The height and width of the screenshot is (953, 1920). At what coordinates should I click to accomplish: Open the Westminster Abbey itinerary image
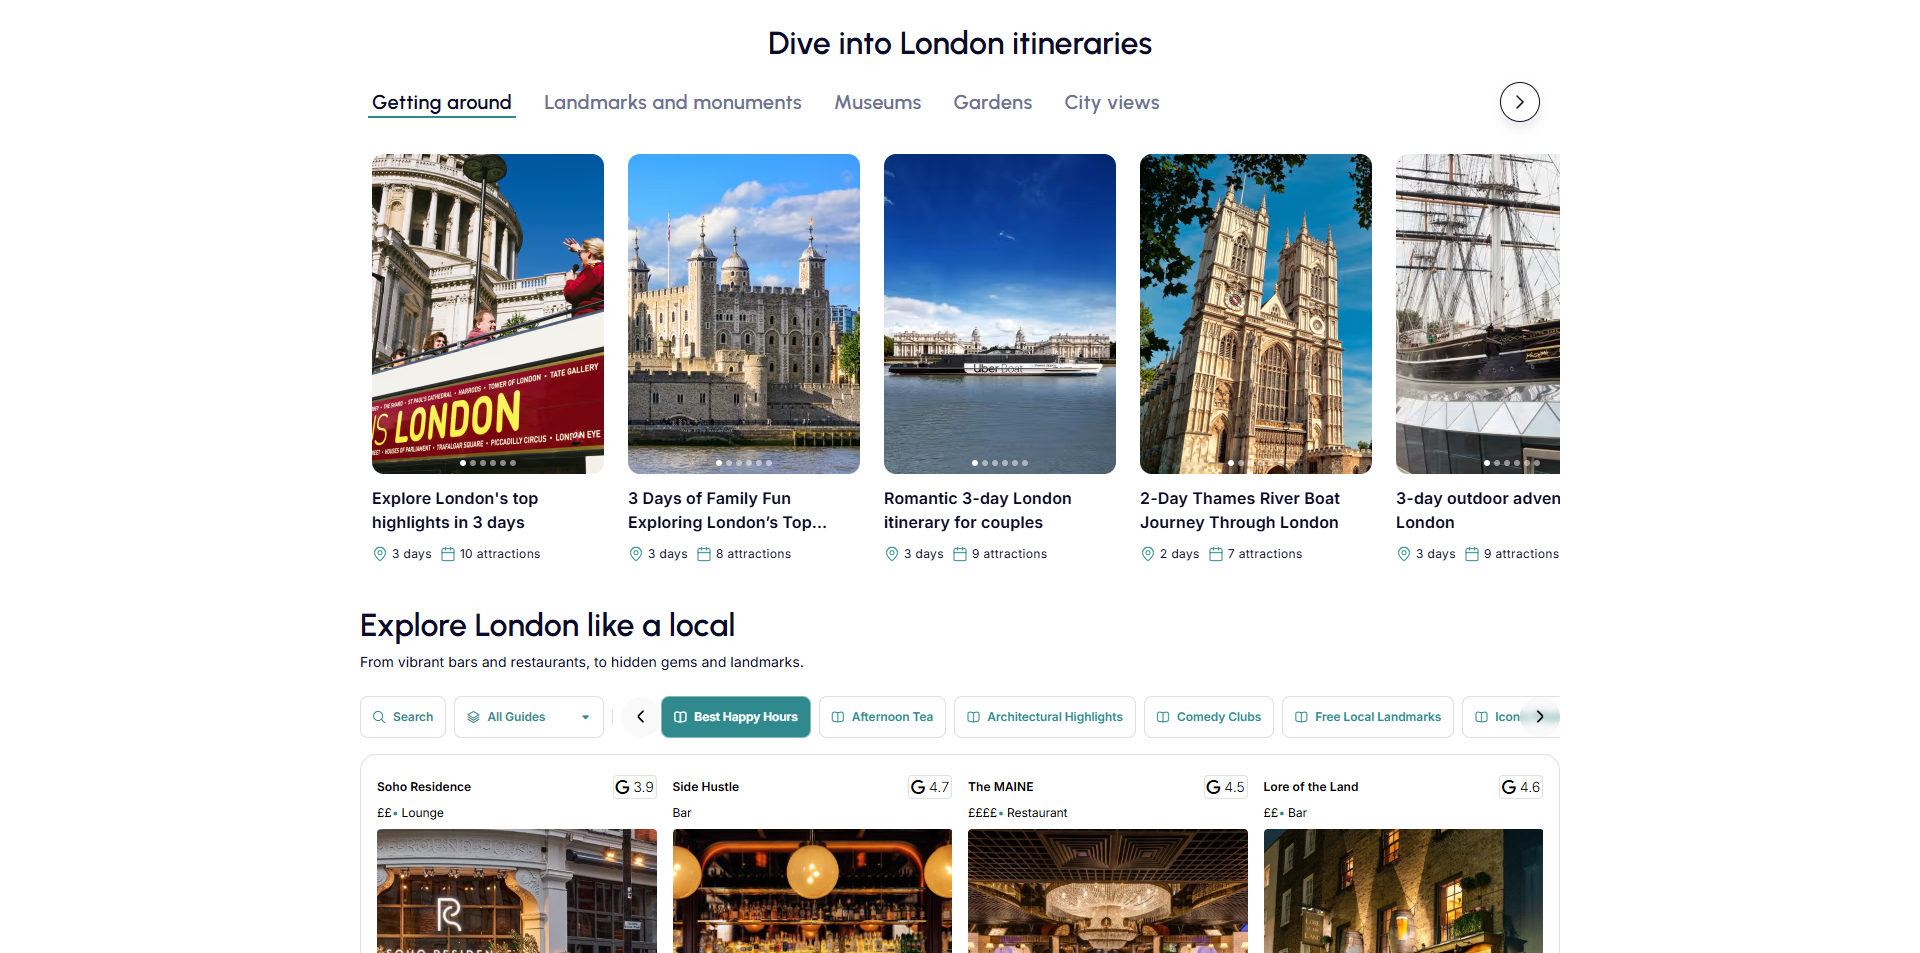click(1256, 314)
